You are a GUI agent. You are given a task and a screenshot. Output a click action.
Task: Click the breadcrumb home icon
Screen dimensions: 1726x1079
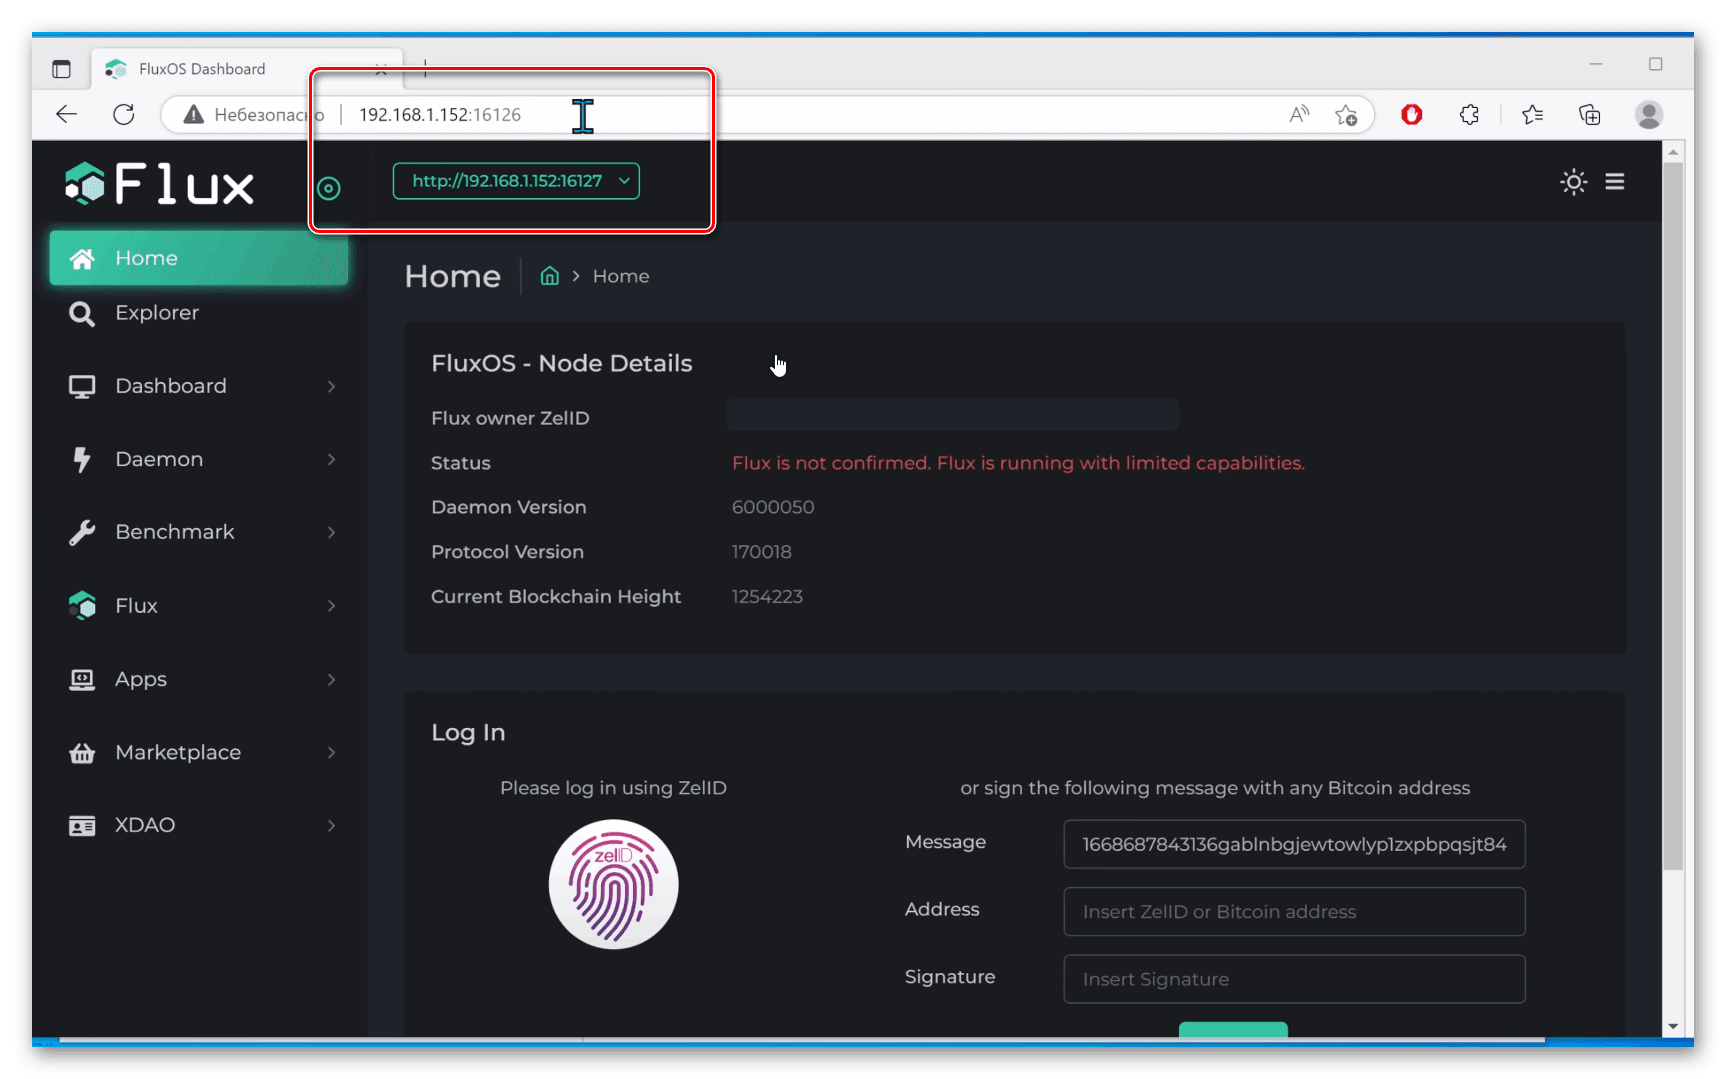click(x=549, y=276)
